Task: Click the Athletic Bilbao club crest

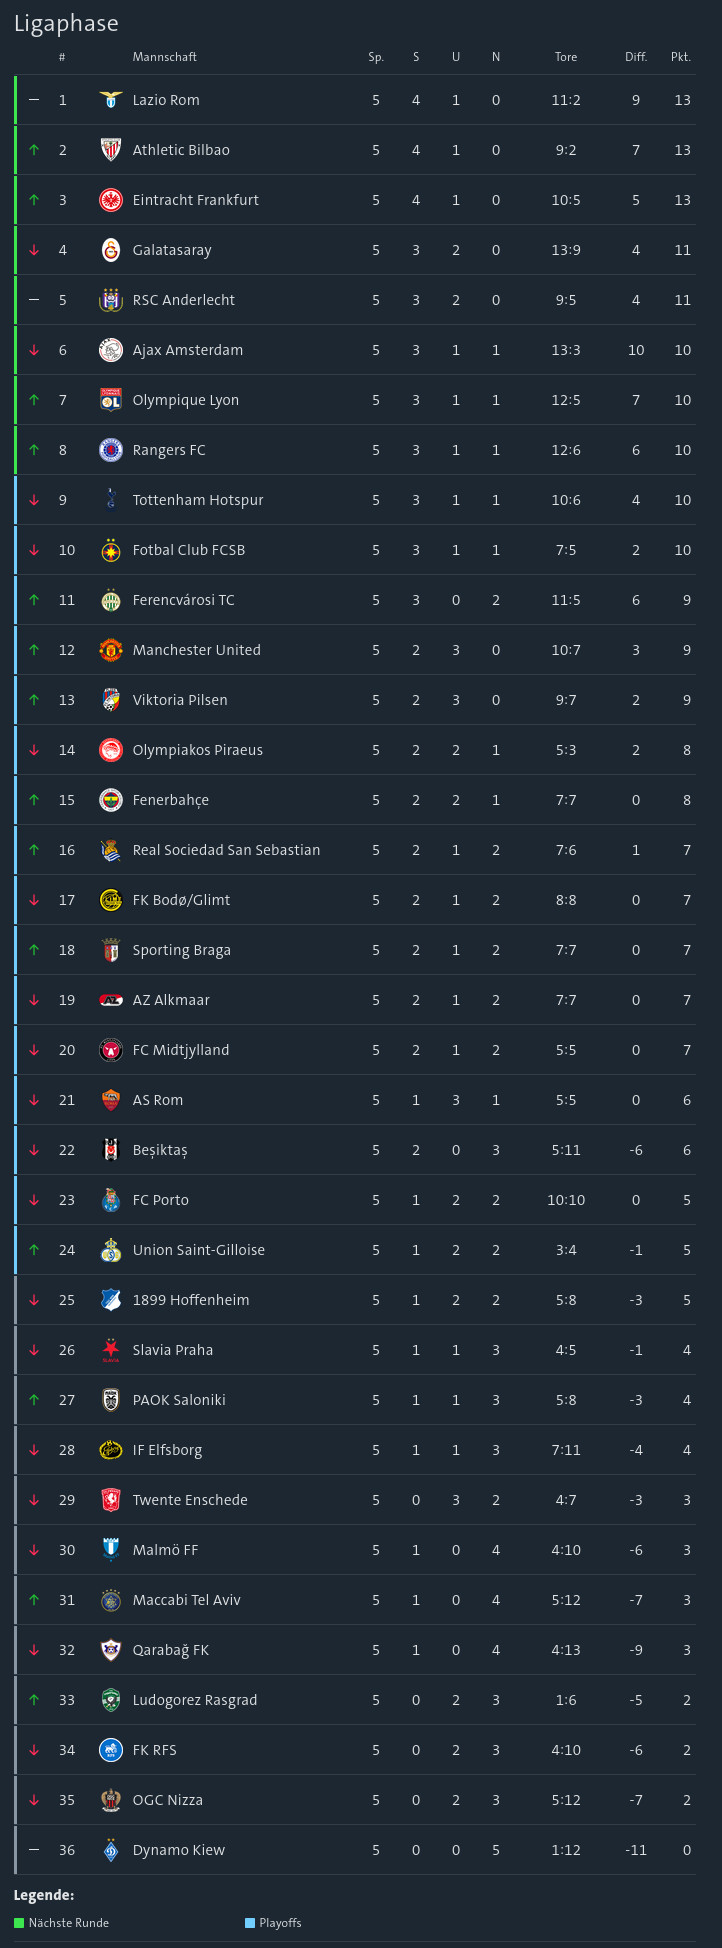Action: 111,150
